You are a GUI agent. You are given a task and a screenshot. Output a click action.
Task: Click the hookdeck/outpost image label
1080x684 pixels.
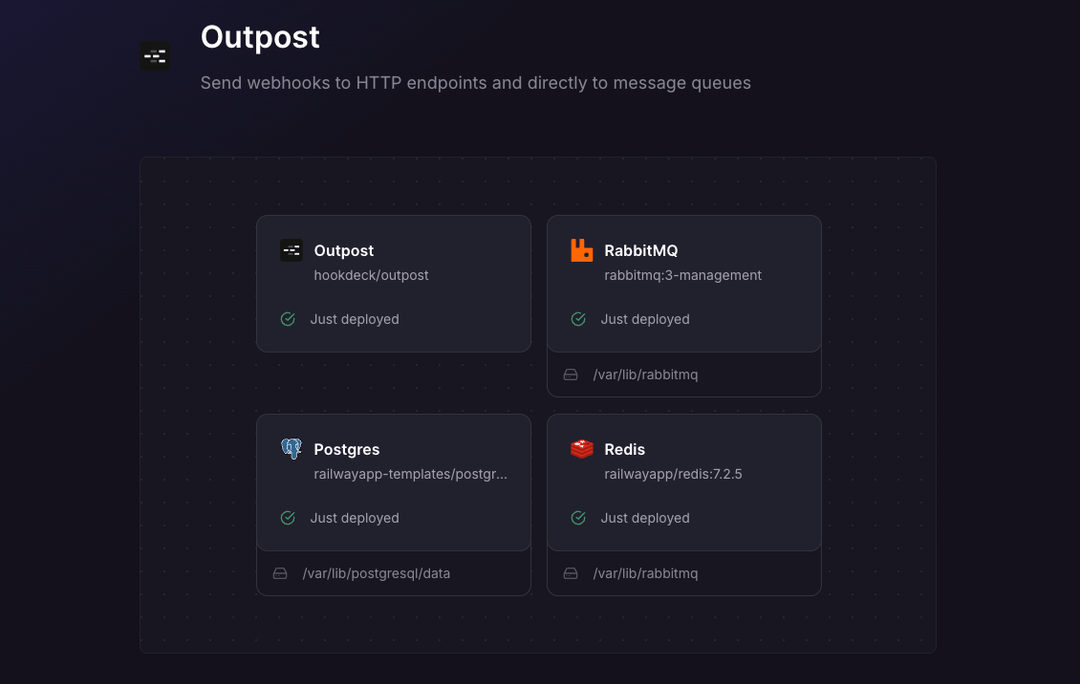[370, 275]
